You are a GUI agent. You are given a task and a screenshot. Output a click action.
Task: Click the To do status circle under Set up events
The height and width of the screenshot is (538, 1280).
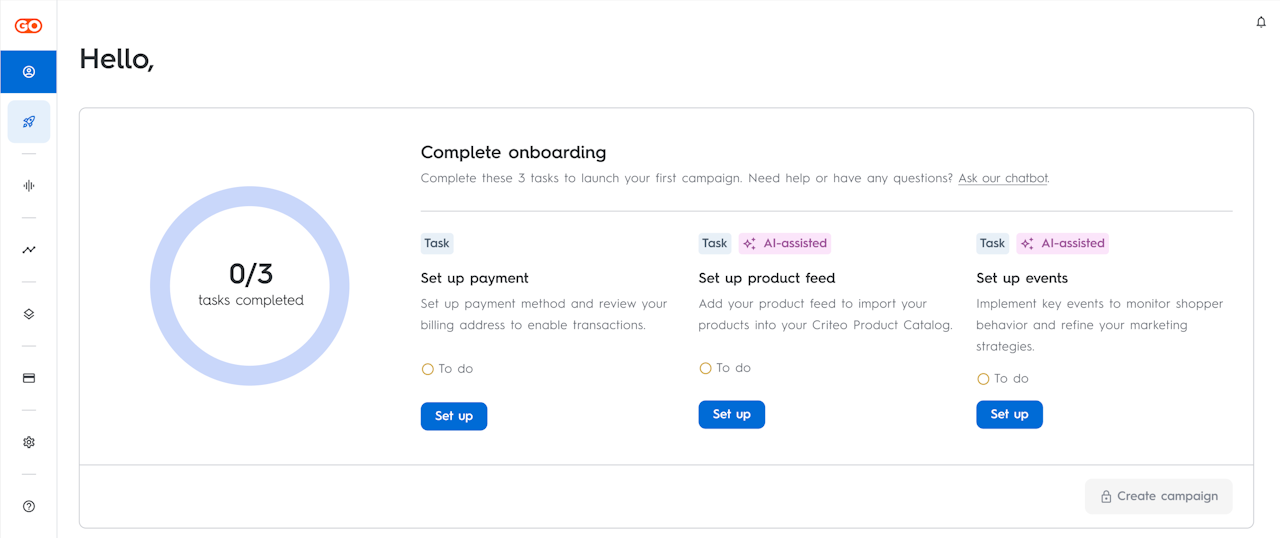[x=983, y=379]
